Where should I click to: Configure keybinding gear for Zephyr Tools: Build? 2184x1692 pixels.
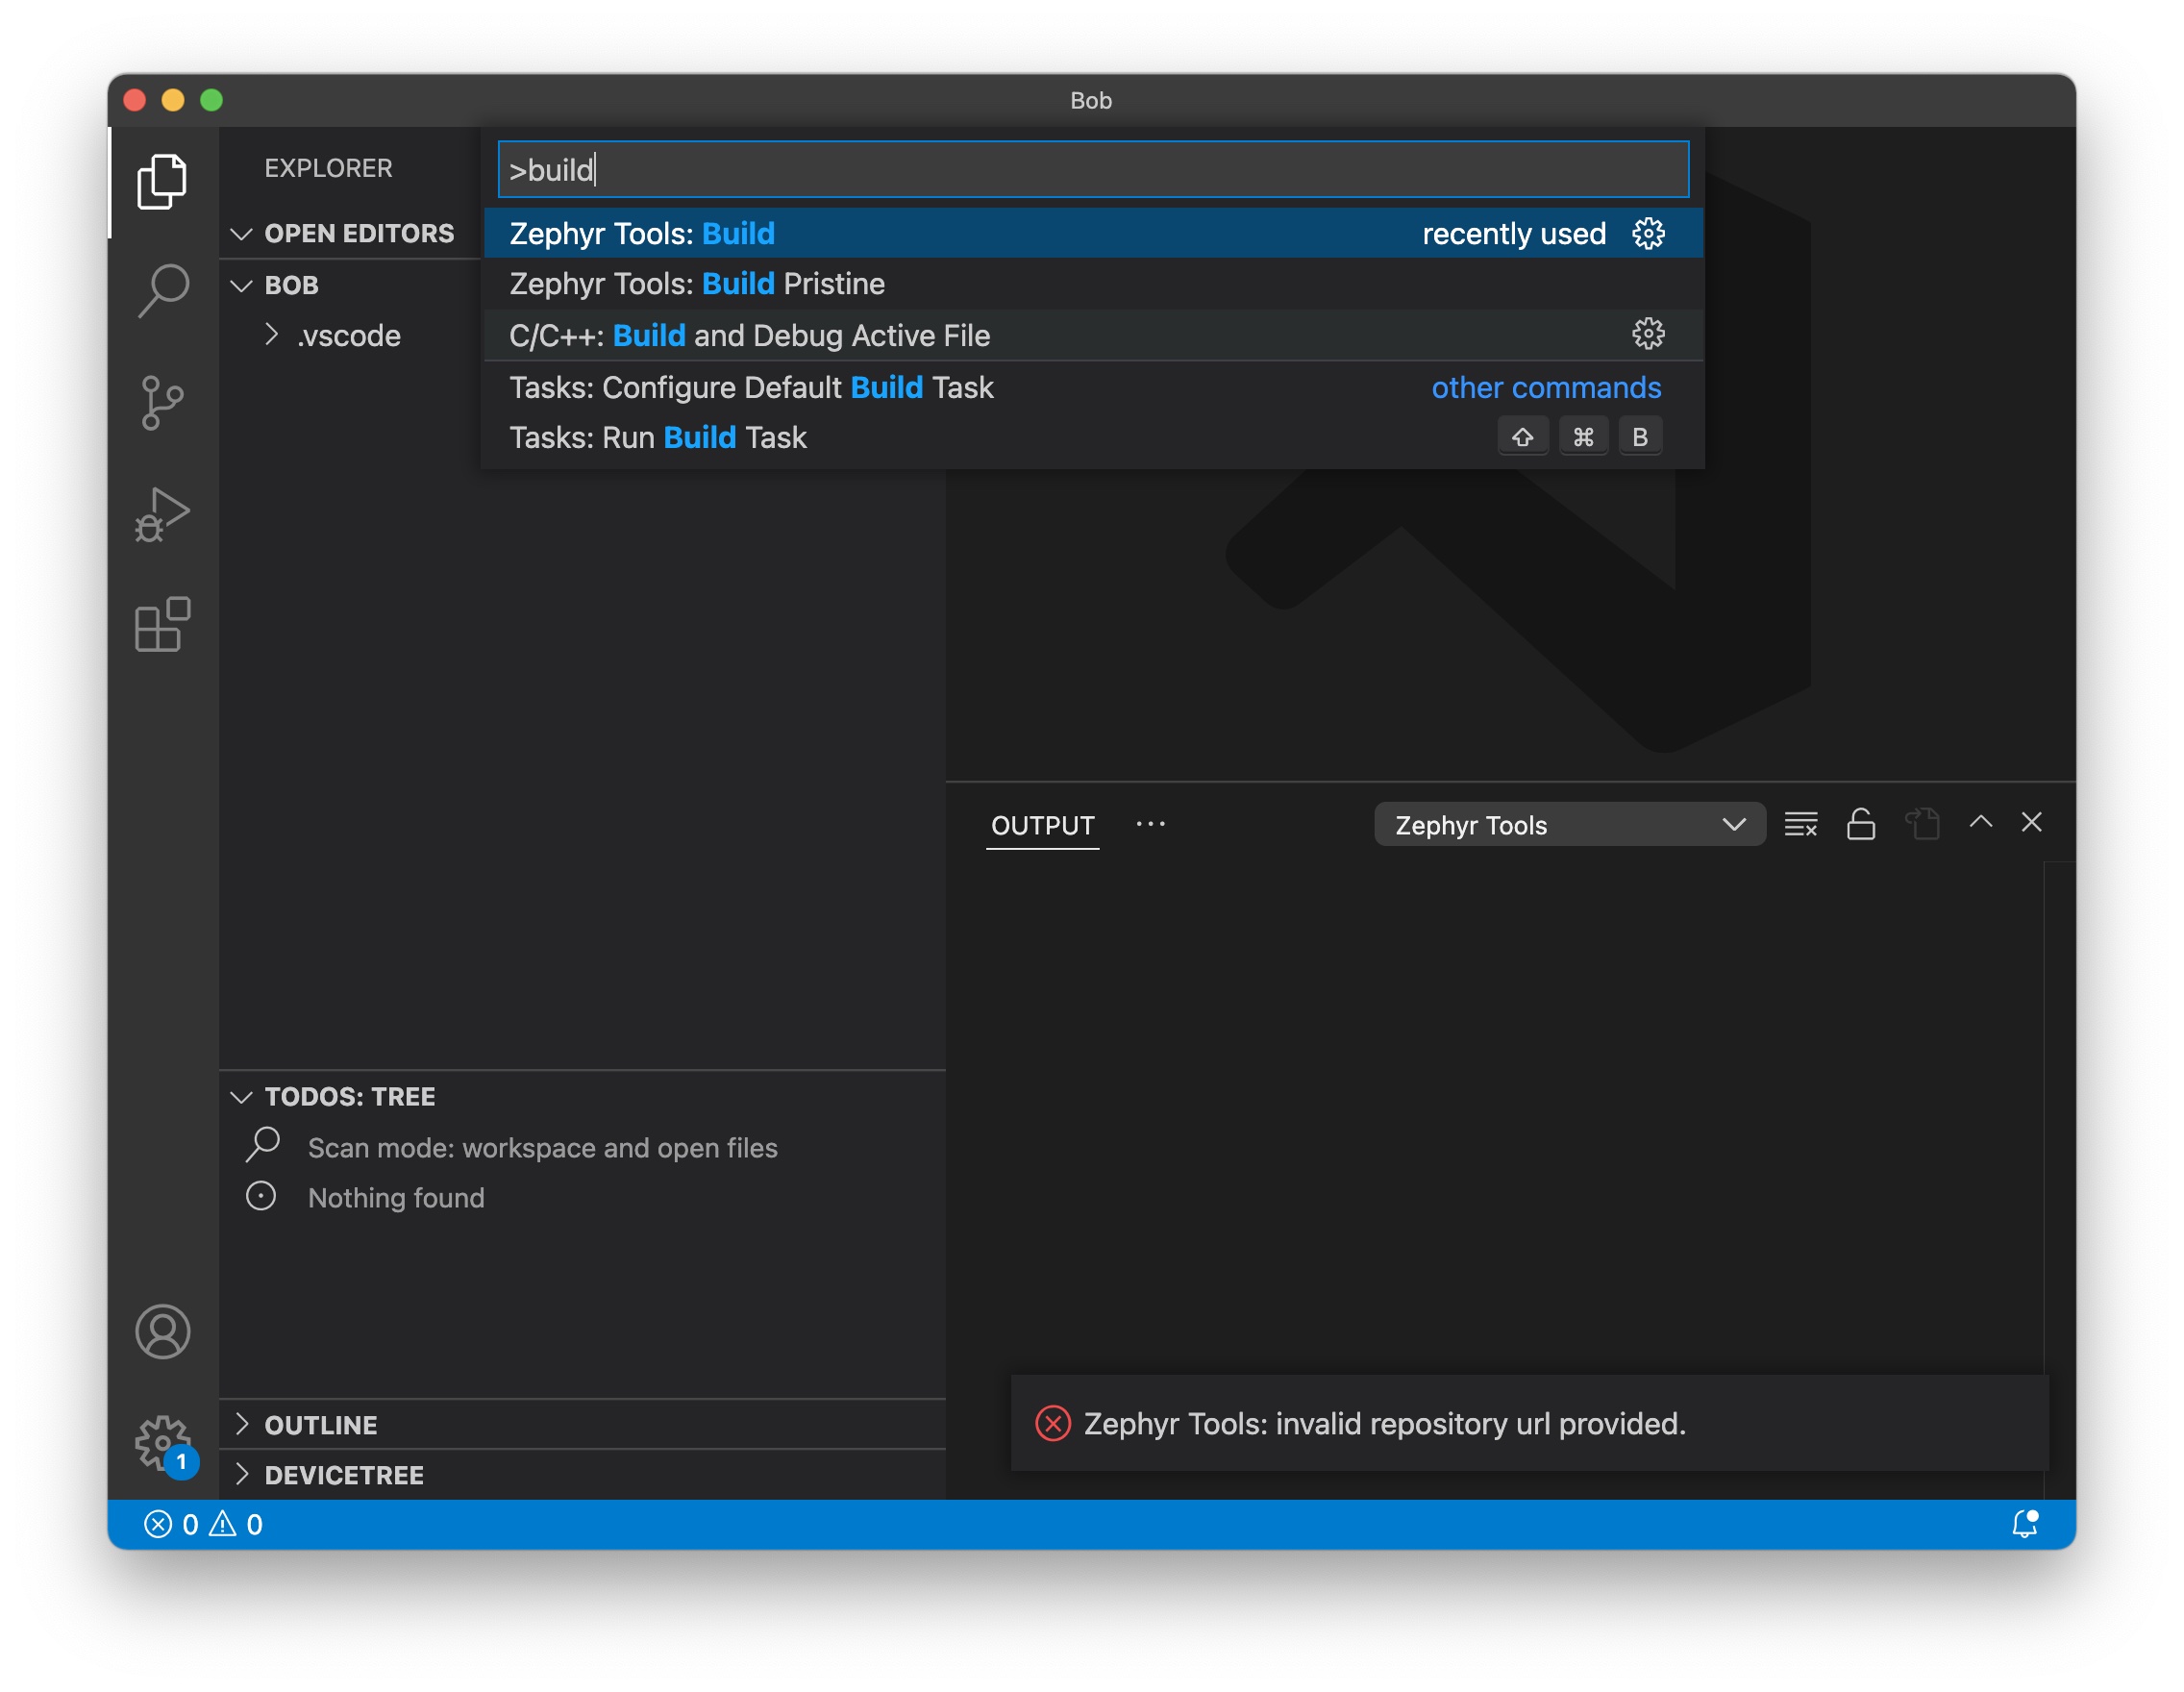tap(1648, 233)
